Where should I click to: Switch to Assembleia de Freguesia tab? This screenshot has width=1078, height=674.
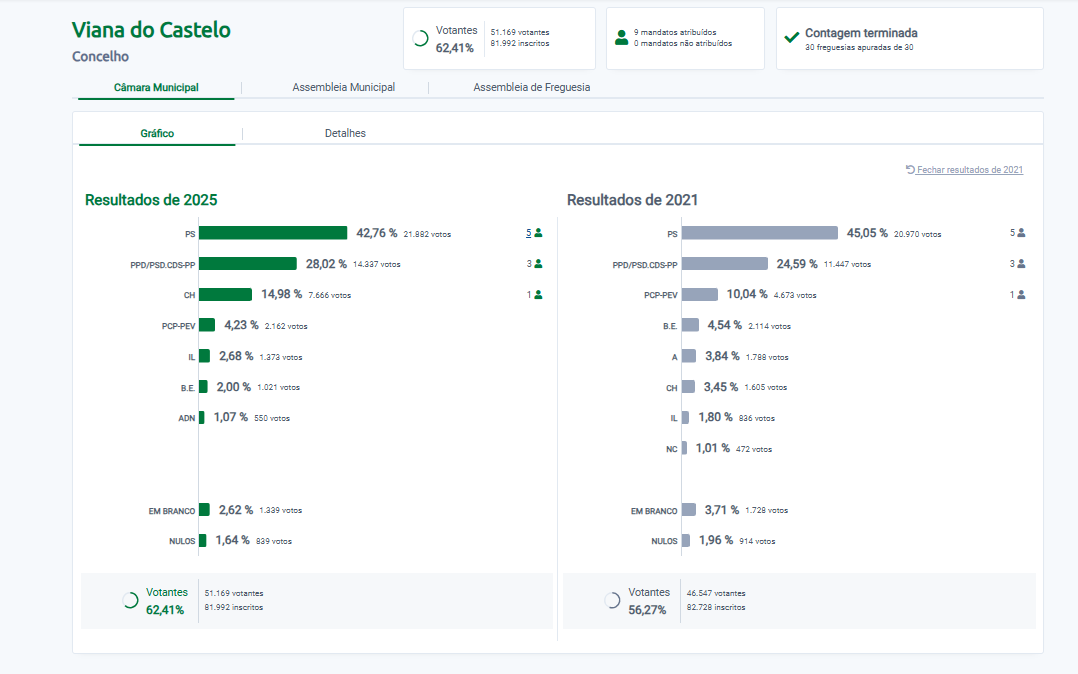click(x=531, y=87)
